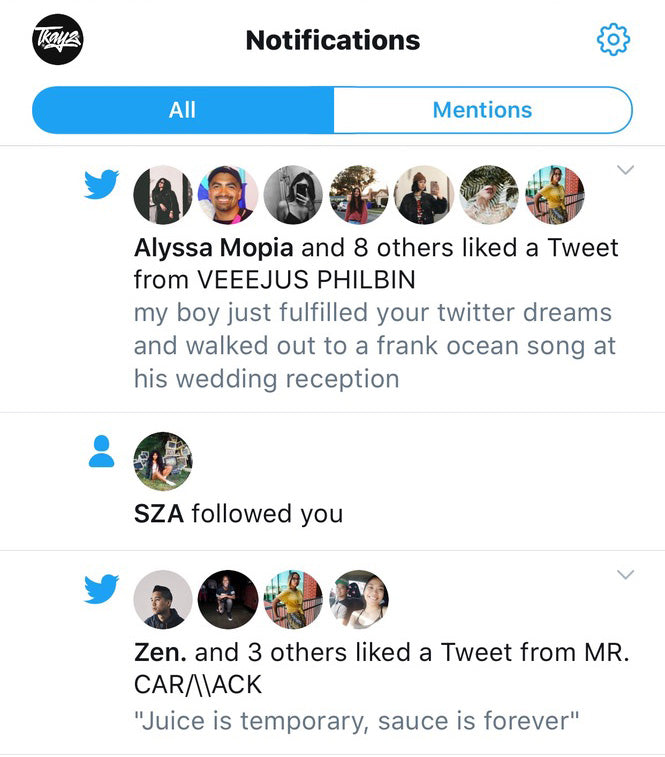Open the SZA name link
This screenshot has height=757, width=665.
[x=159, y=514]
